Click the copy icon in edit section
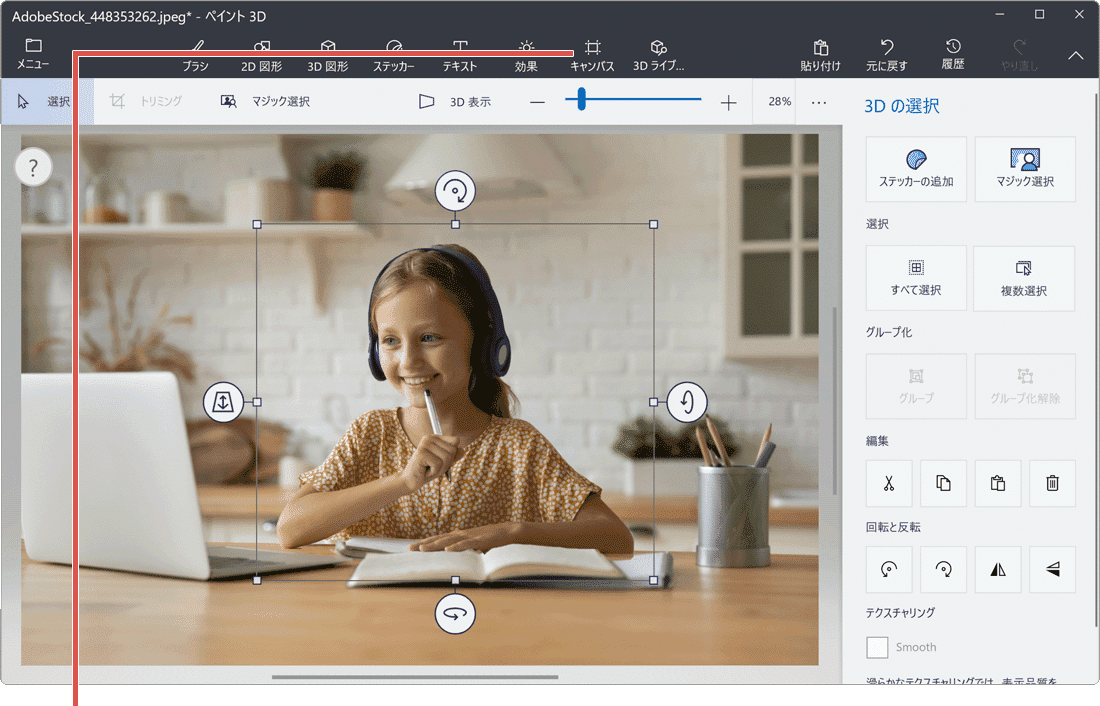The height and width of the screenshot is (706, 1100). (943, 483)
